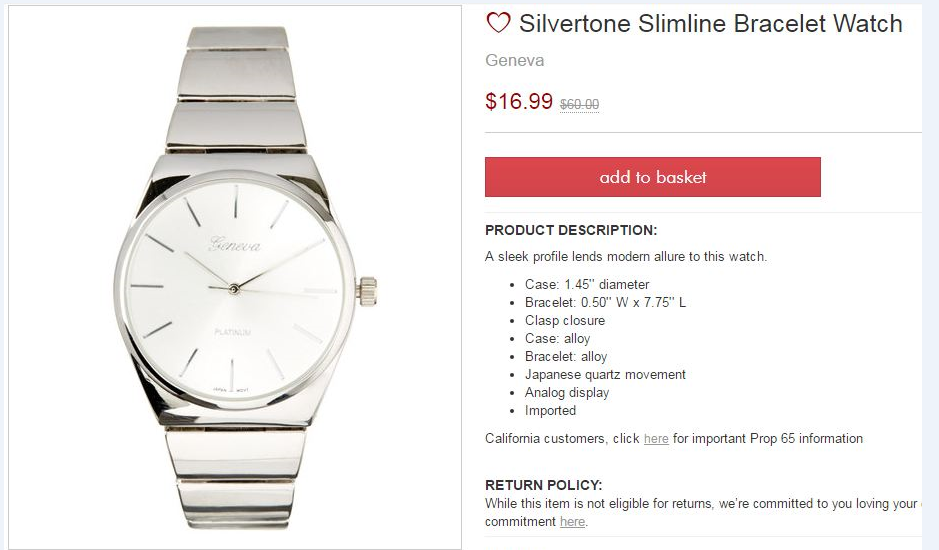Click the 'Japanese quartz movement' bullet

pyautogui.click(x=605, y=375)
